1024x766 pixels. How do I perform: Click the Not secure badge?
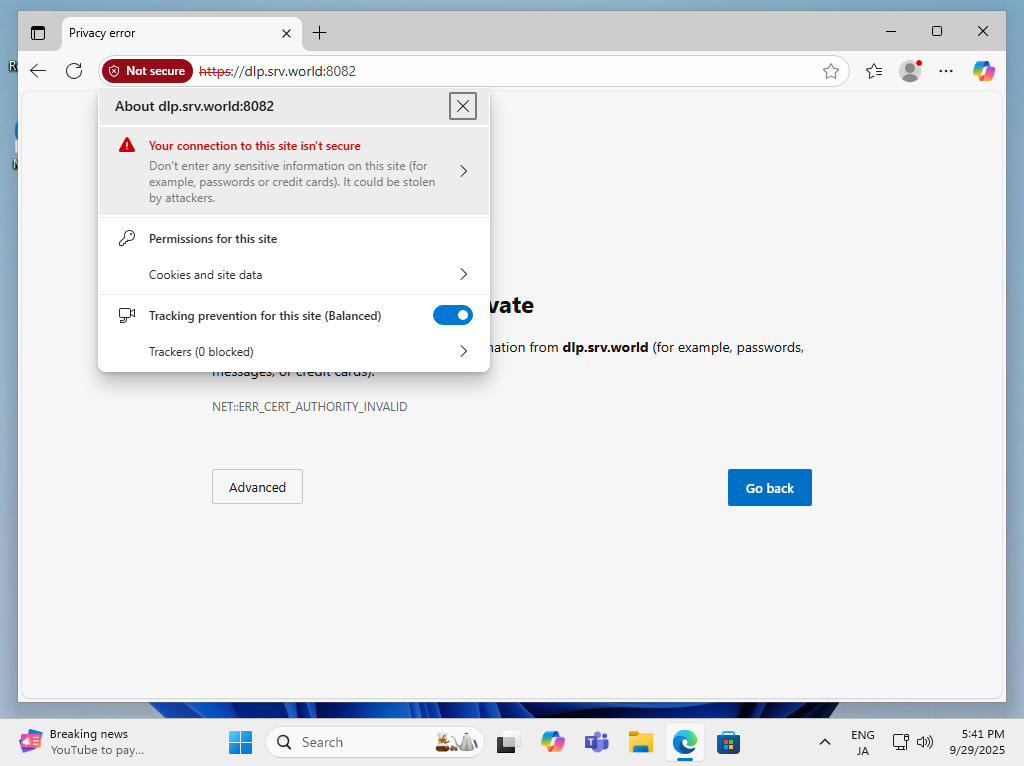146,71
